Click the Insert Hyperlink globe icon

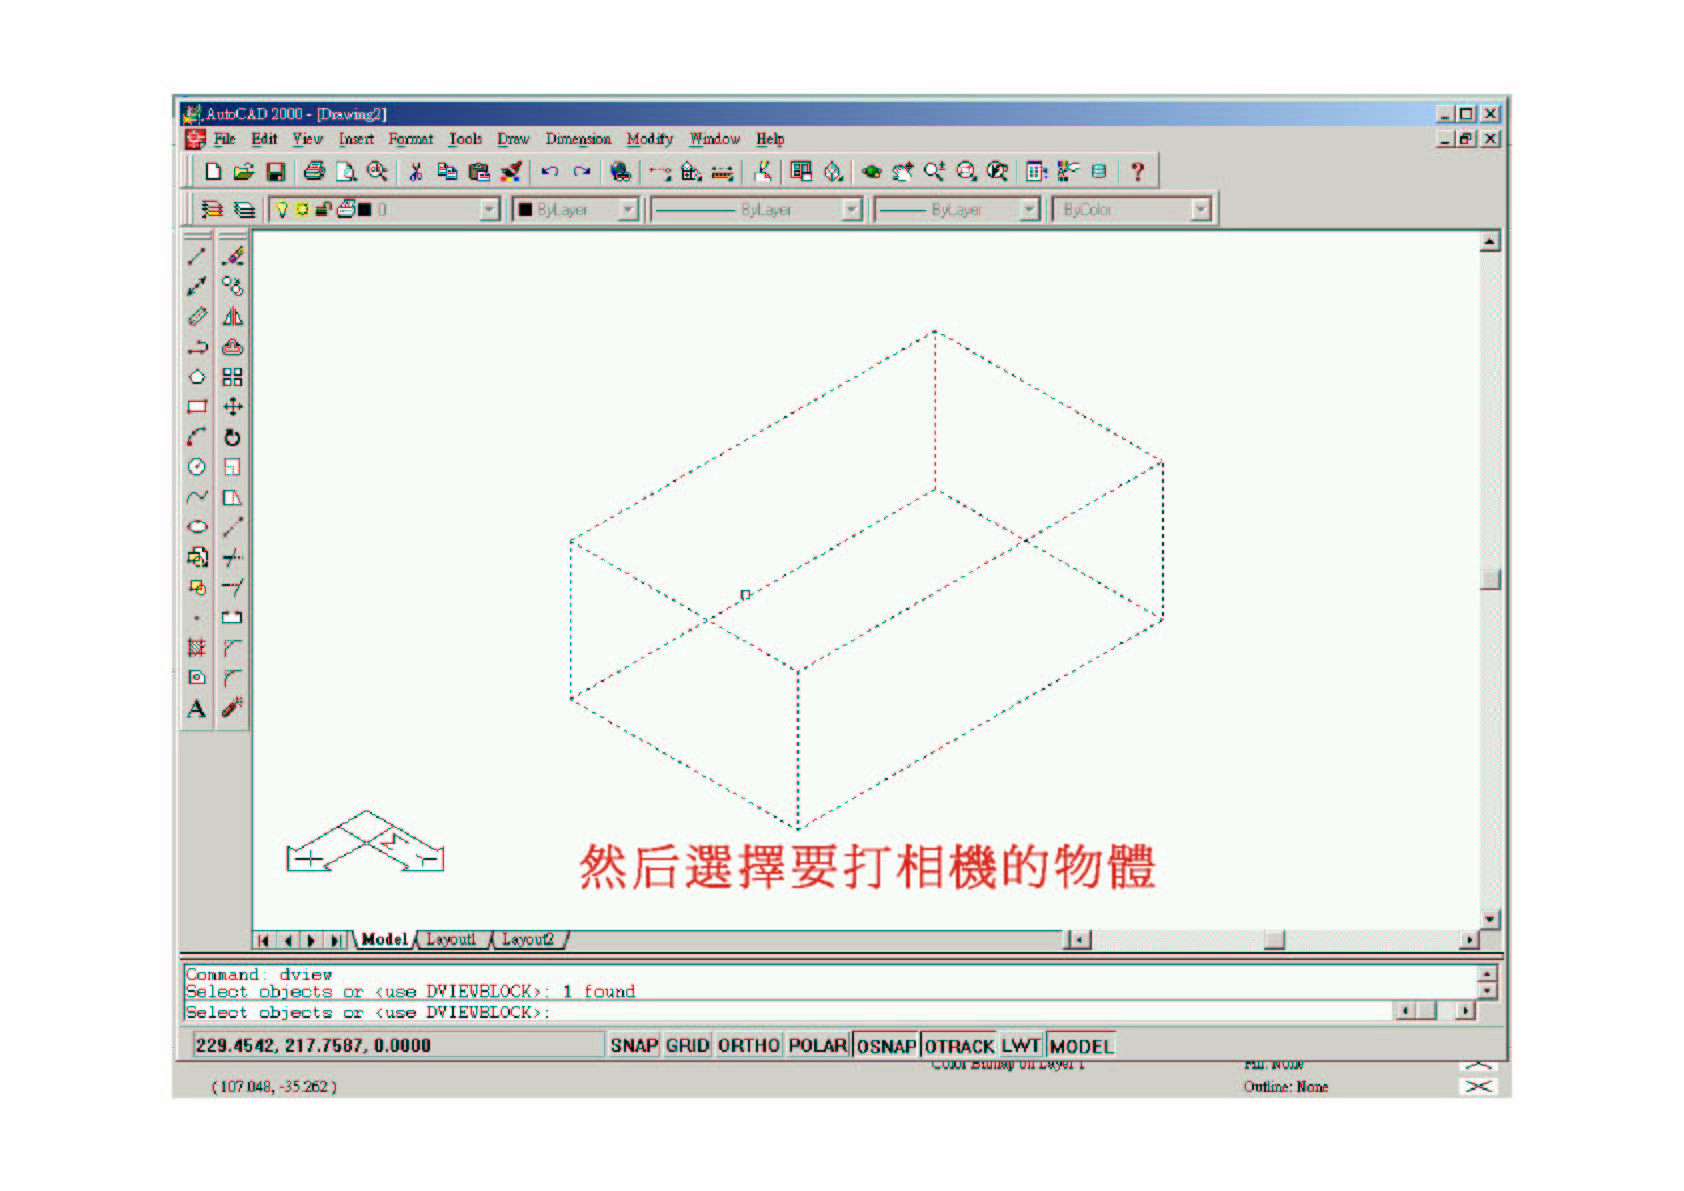tap(620, 172)
